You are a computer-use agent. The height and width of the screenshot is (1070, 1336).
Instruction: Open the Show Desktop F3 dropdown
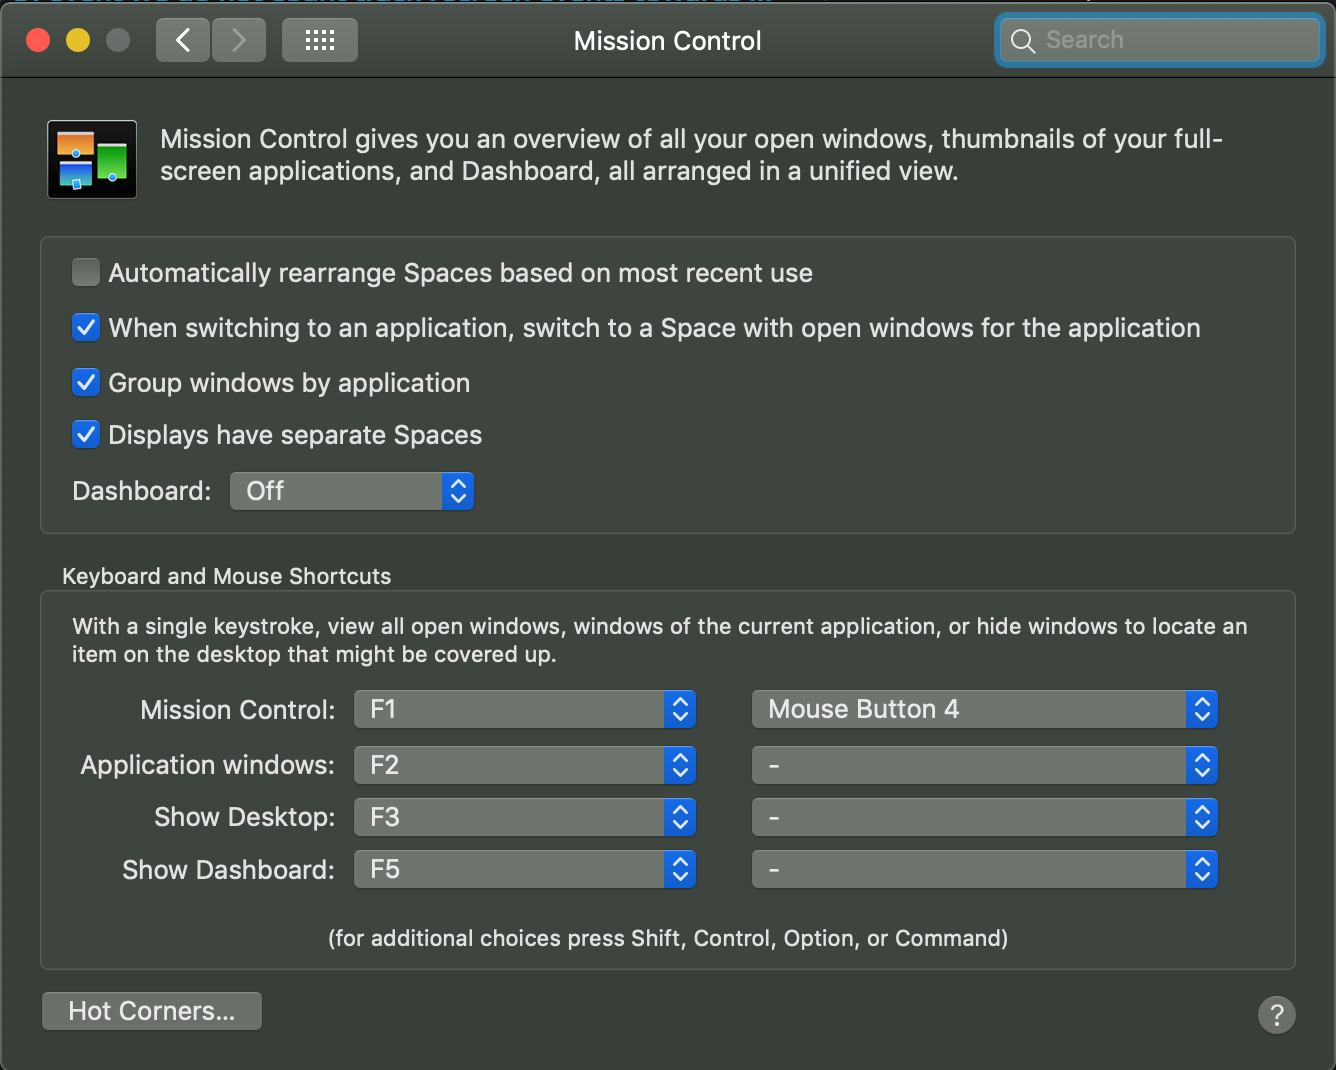tap(525, 817)
